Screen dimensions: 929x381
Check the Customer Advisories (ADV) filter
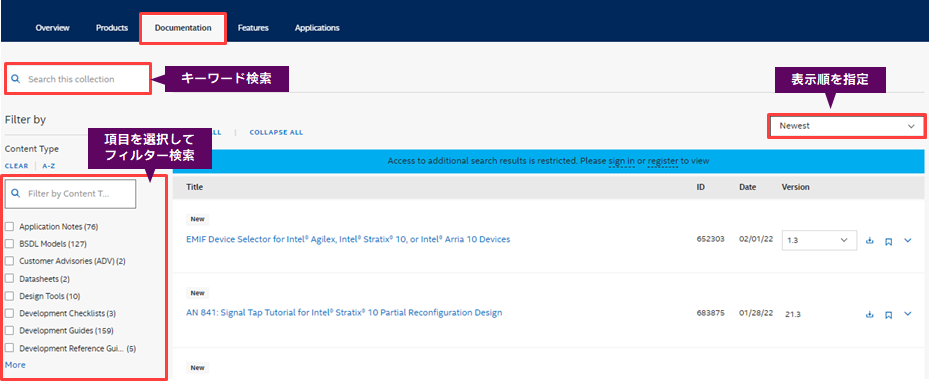(x=9, y=261)
